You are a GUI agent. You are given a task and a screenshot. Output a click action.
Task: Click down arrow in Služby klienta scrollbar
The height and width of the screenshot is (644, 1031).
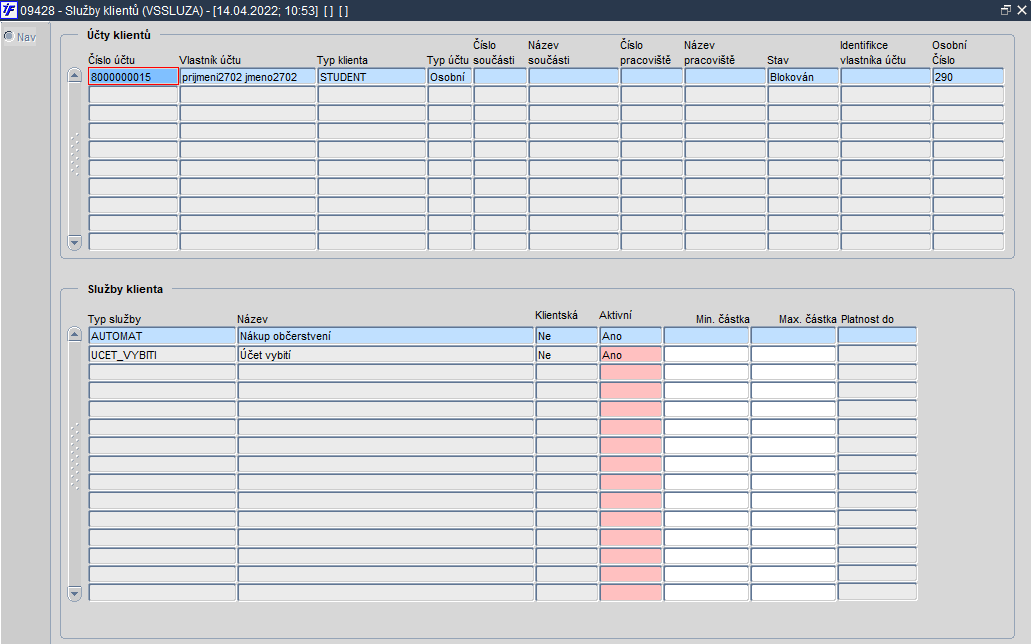(74, 593)
